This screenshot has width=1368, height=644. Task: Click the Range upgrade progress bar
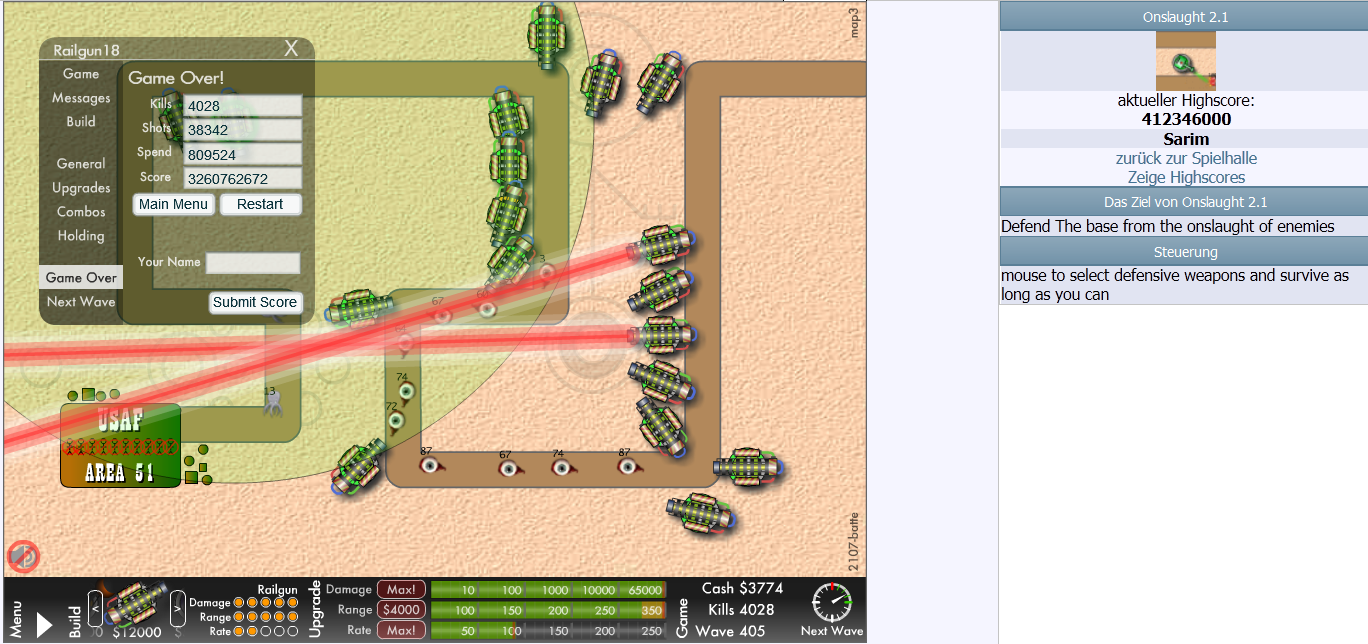(x=547, y=610)
